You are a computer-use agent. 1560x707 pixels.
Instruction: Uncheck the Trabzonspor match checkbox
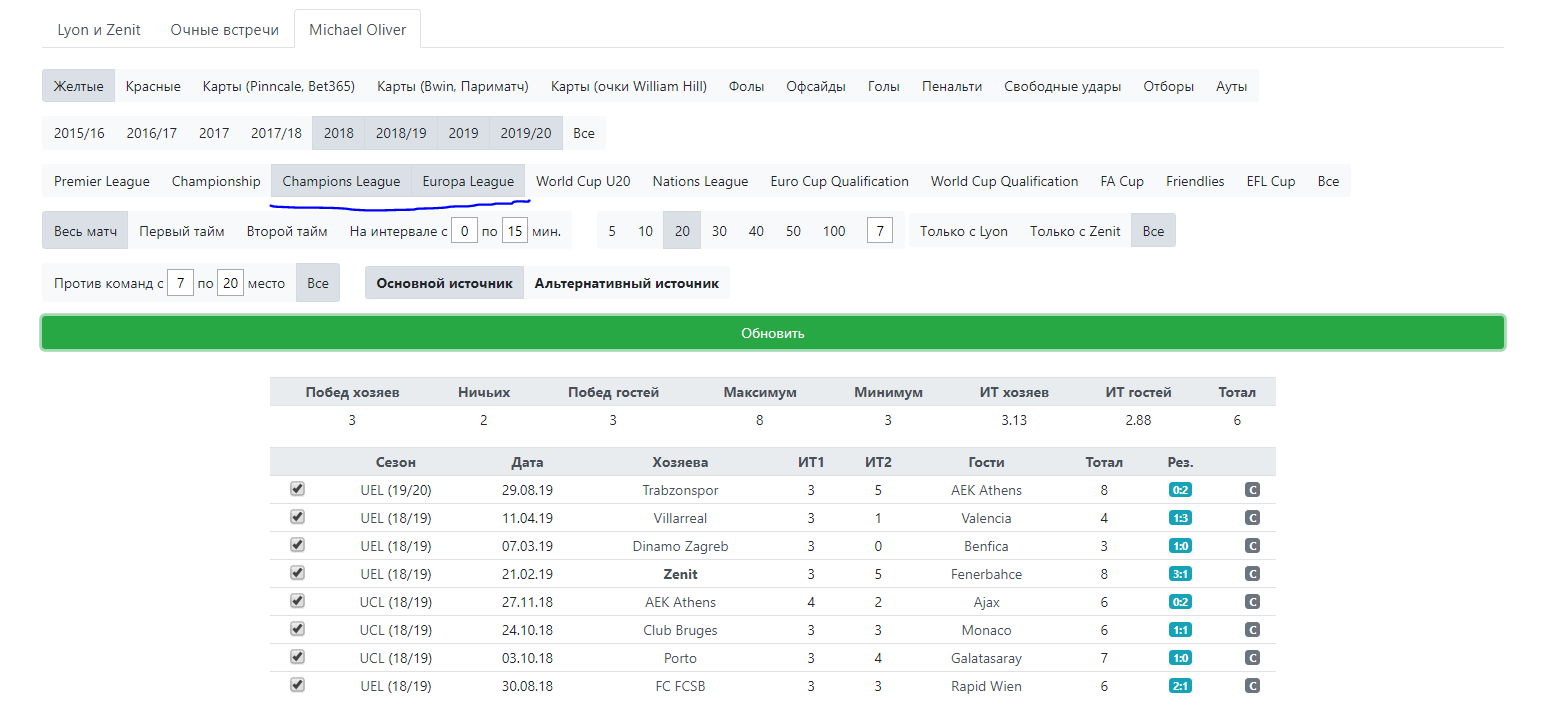(x=297, y=489)
